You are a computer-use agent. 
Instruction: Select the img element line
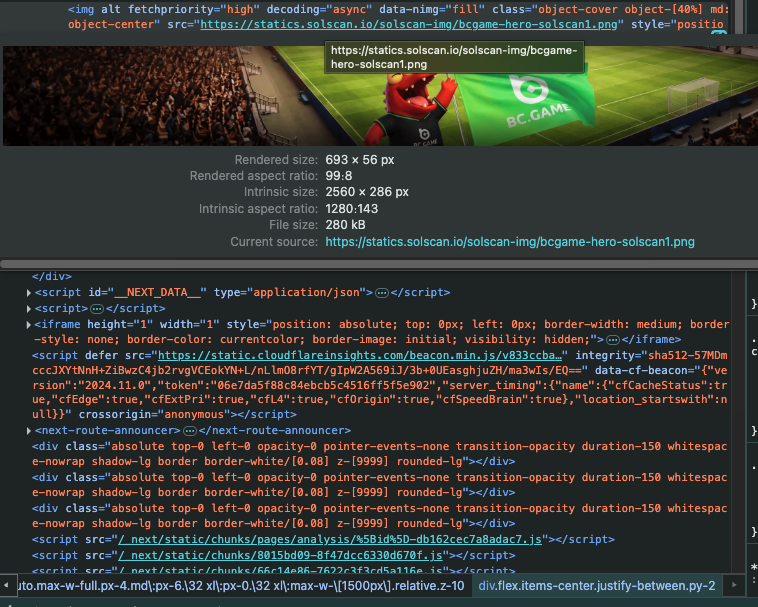pos(398,17)
